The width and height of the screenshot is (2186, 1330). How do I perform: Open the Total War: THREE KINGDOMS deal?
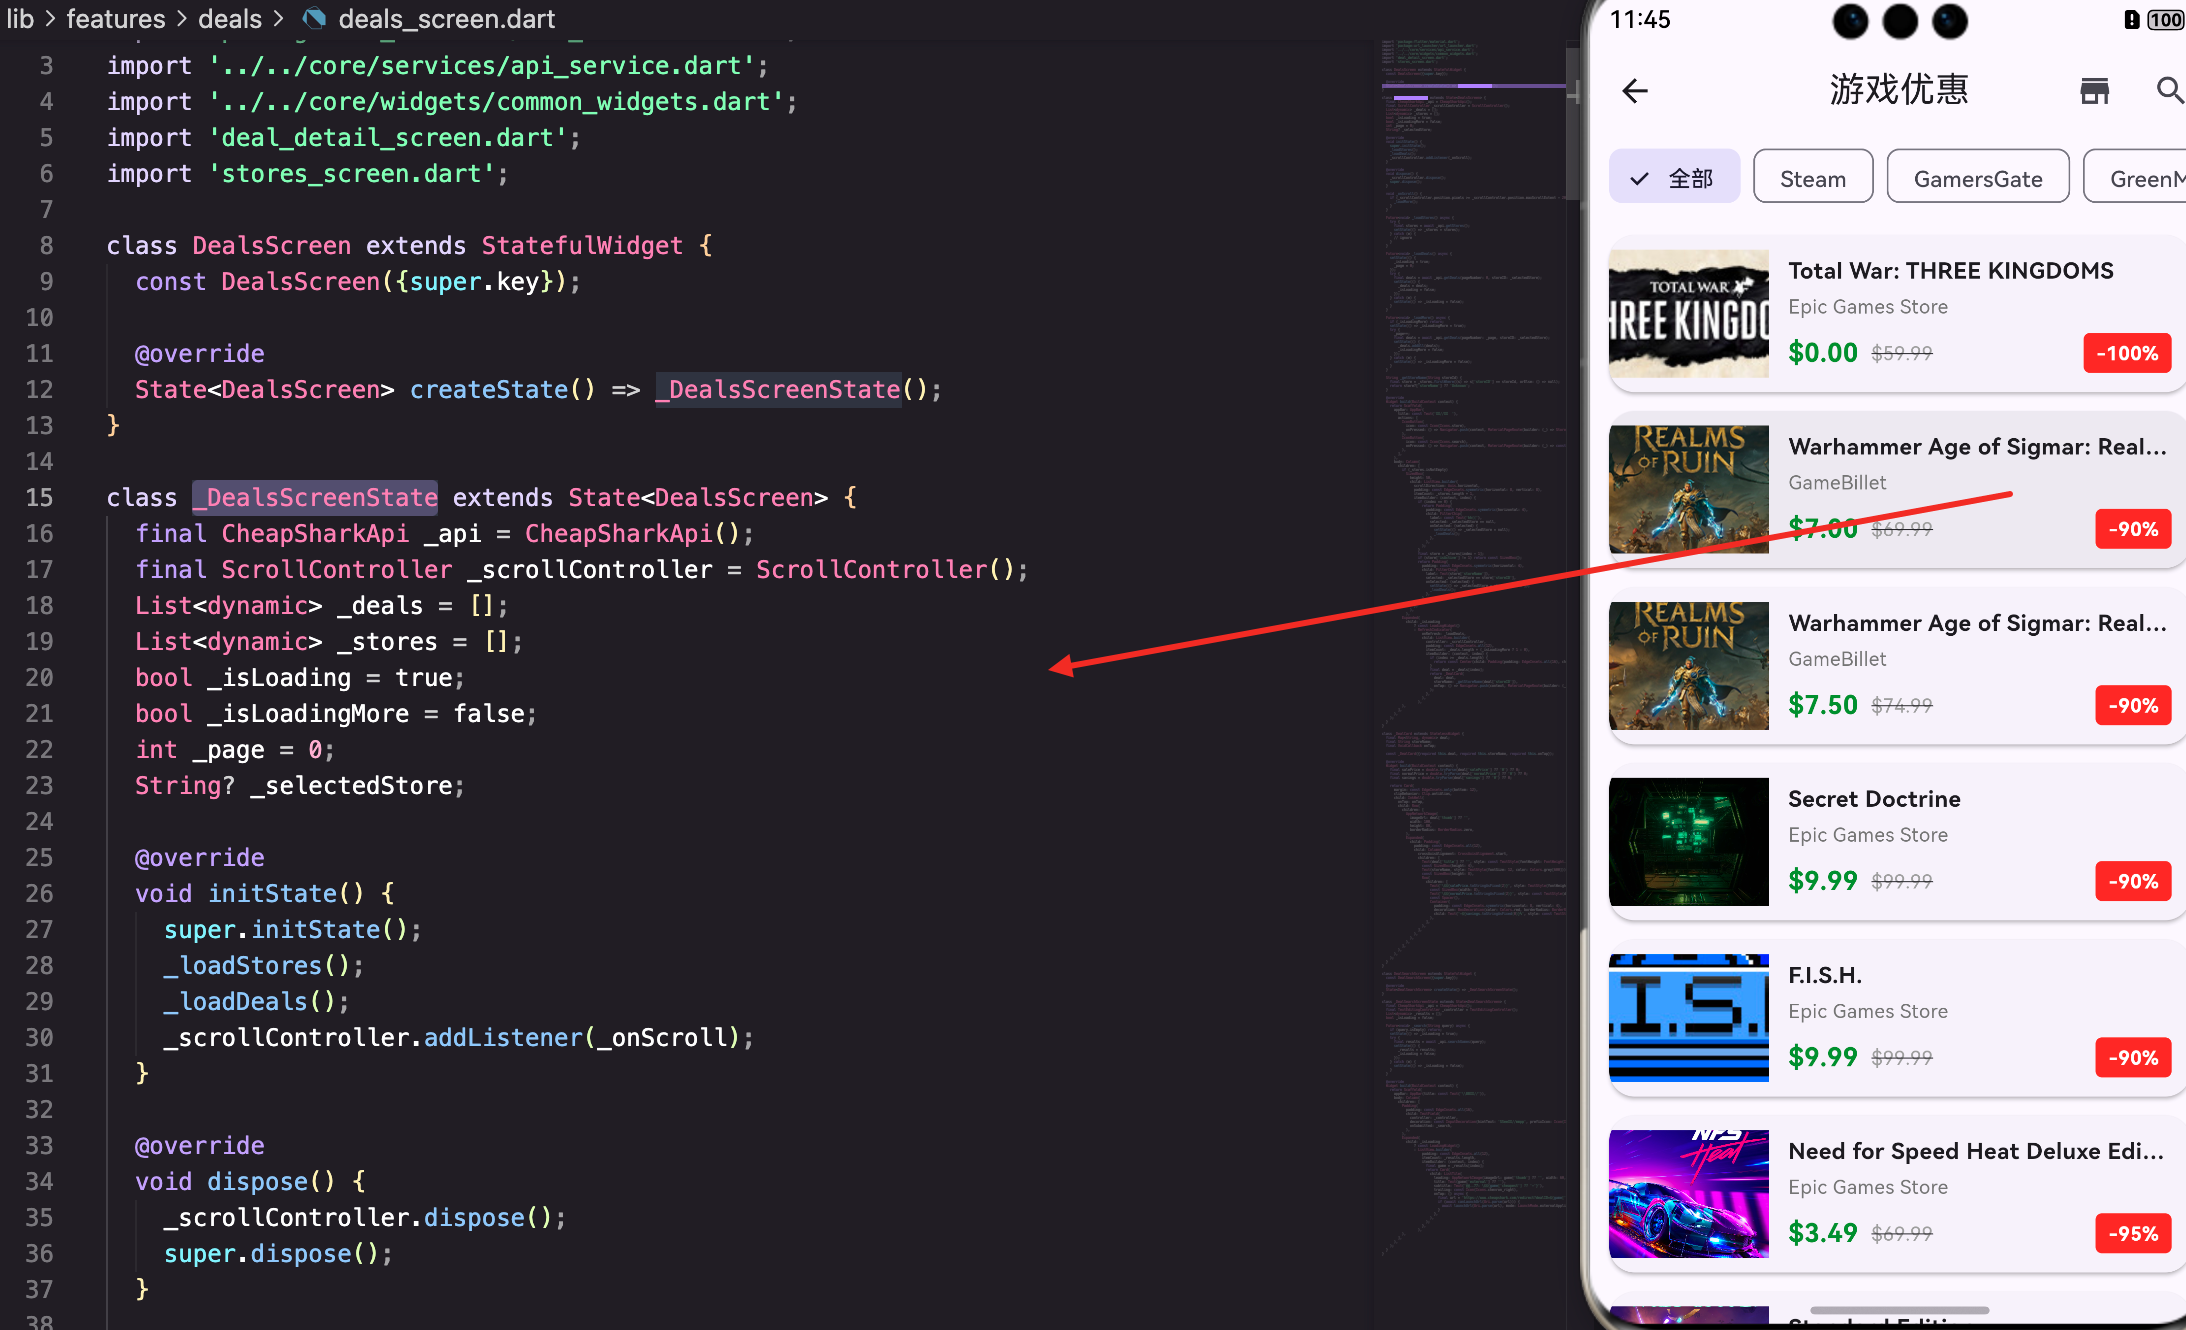click(1950, 271)
